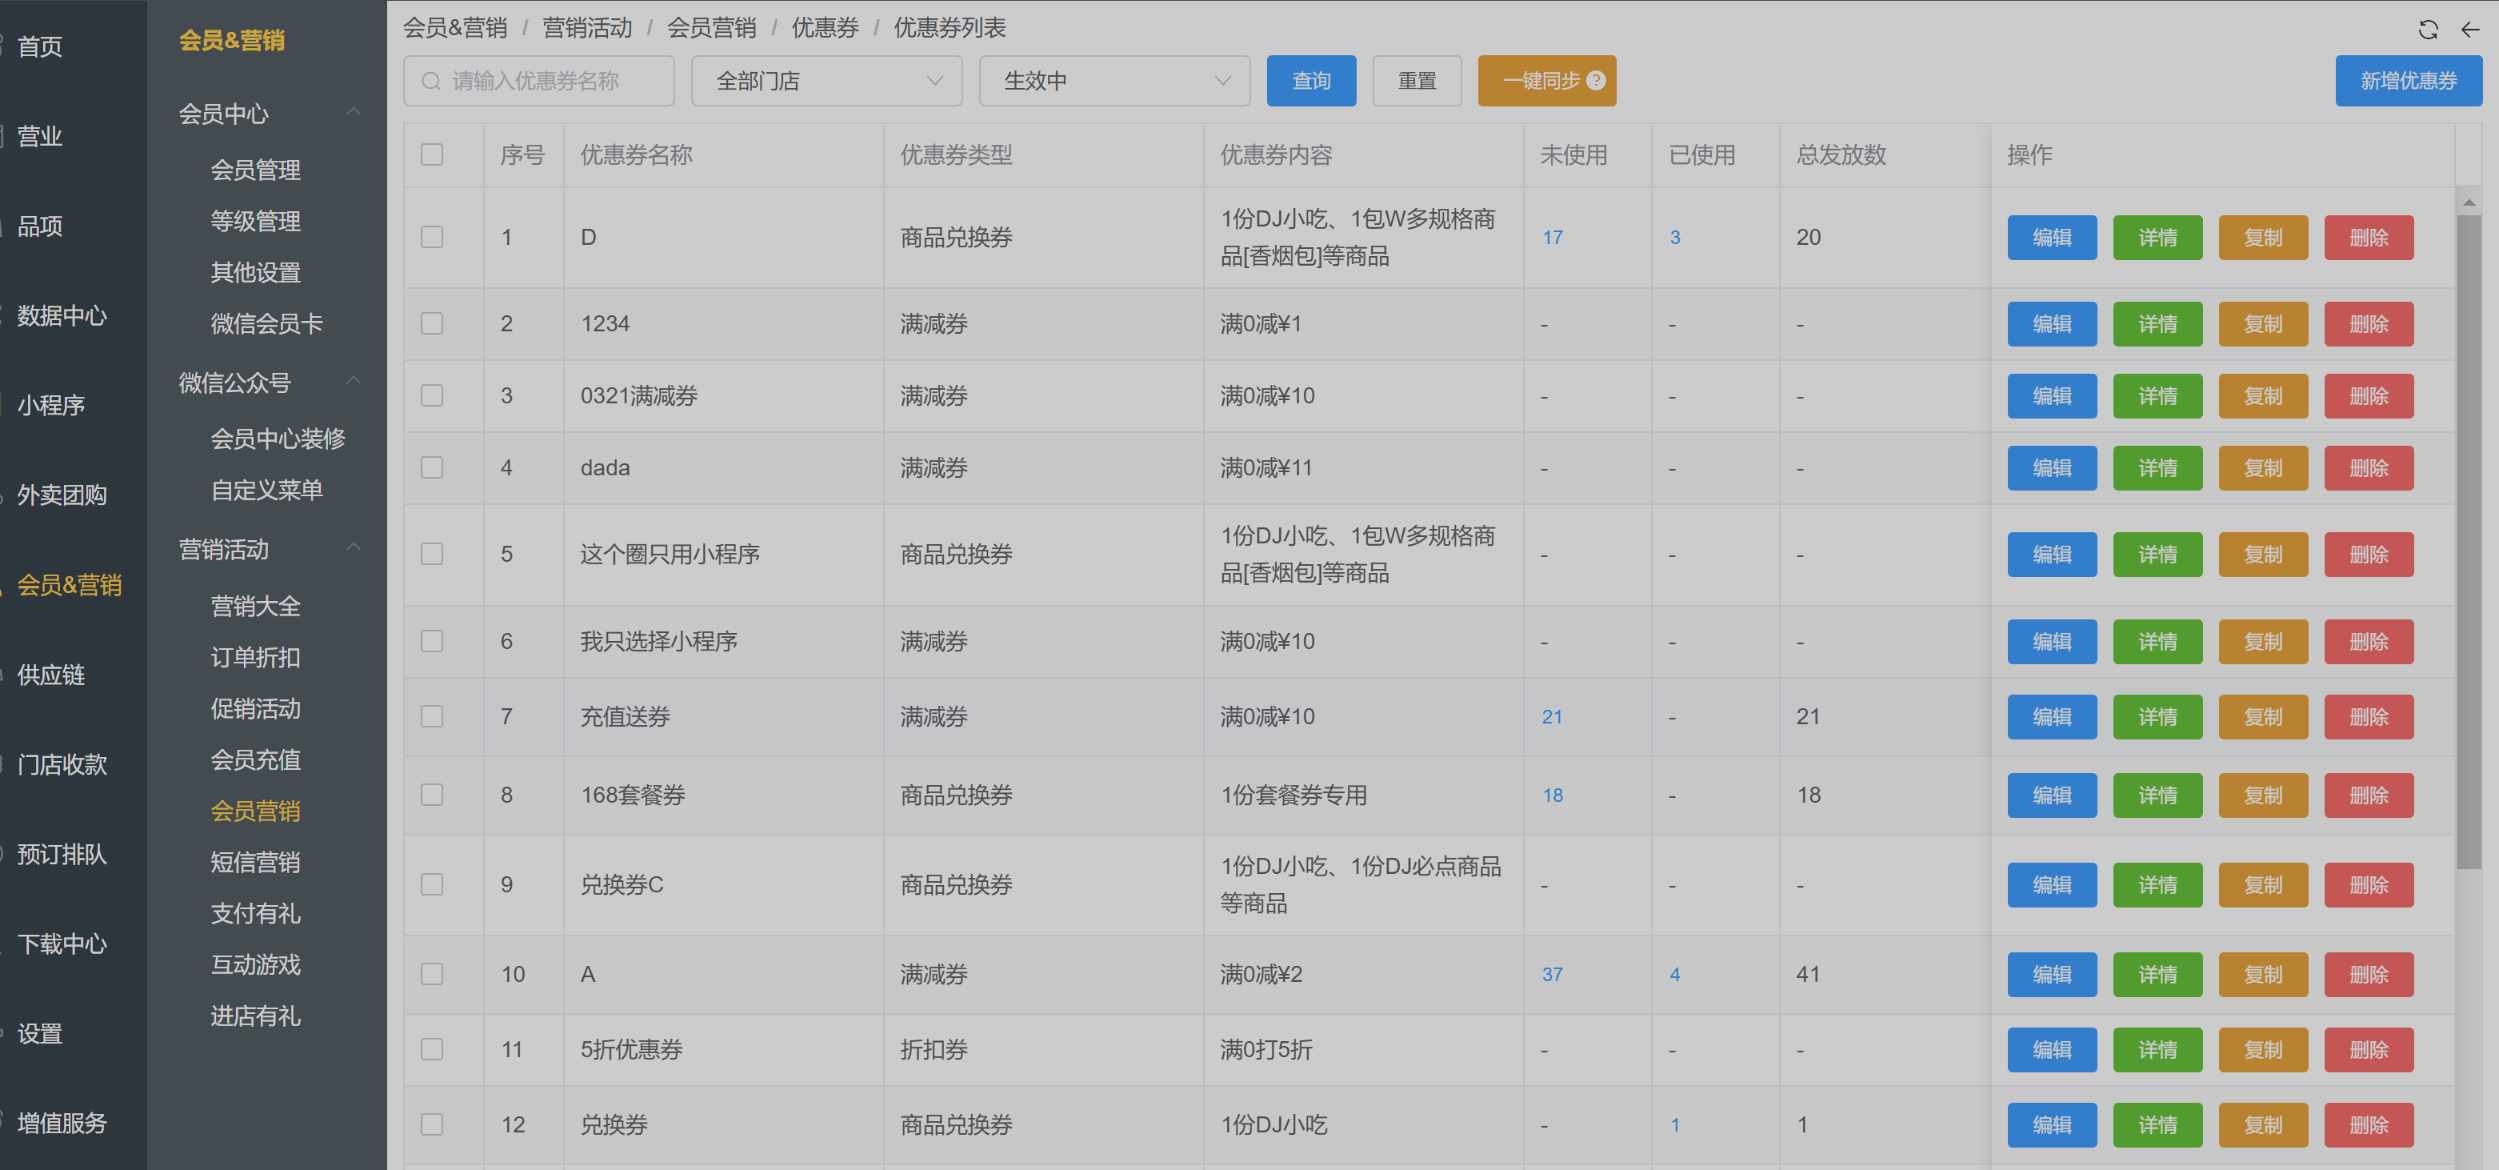The width and height of the screenshot is (2499, 1170).
Task: Open 互动游戏 submenu item
Action: point(256,965)
